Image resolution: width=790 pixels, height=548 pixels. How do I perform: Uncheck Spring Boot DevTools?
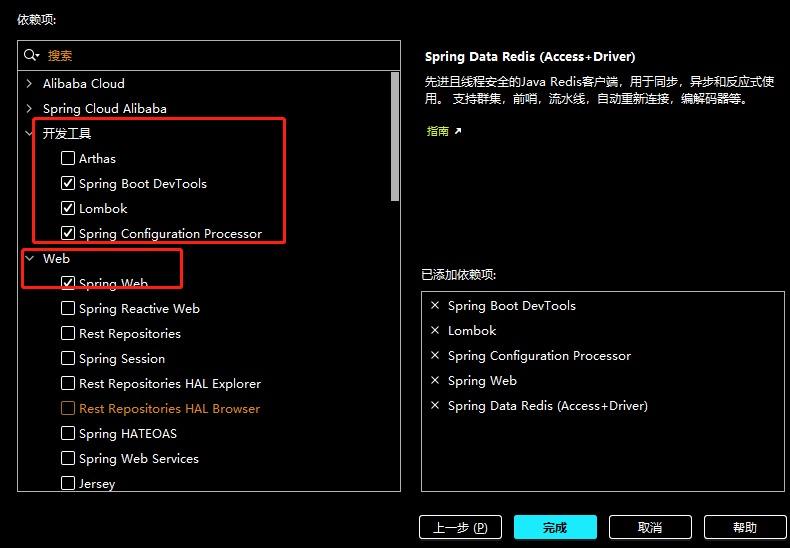coord(68,183)
